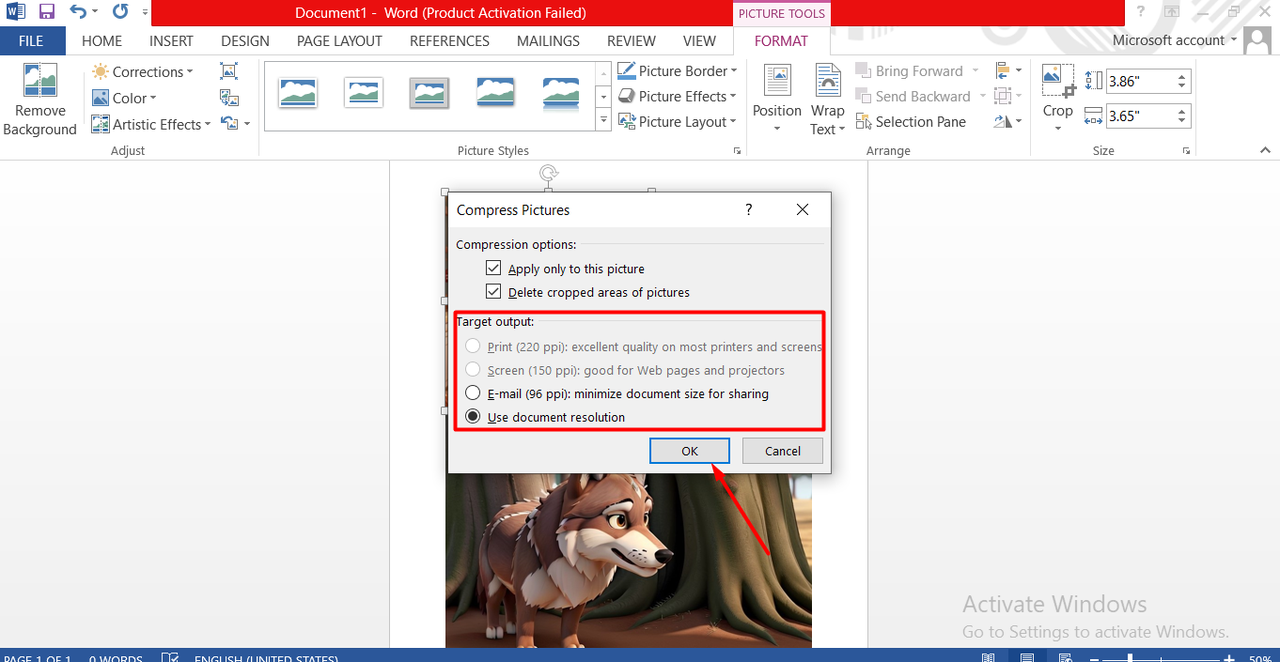Open the Picture Border dropdown
Image resolution: width=1280 pixels, height=662 pixels.
tap(678, 71)
